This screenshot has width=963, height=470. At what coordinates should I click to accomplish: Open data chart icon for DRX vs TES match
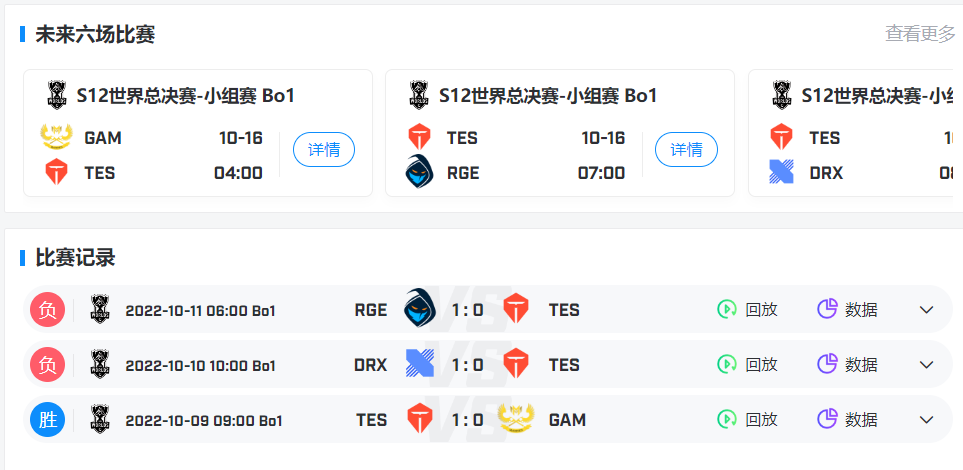coord(827,364)
